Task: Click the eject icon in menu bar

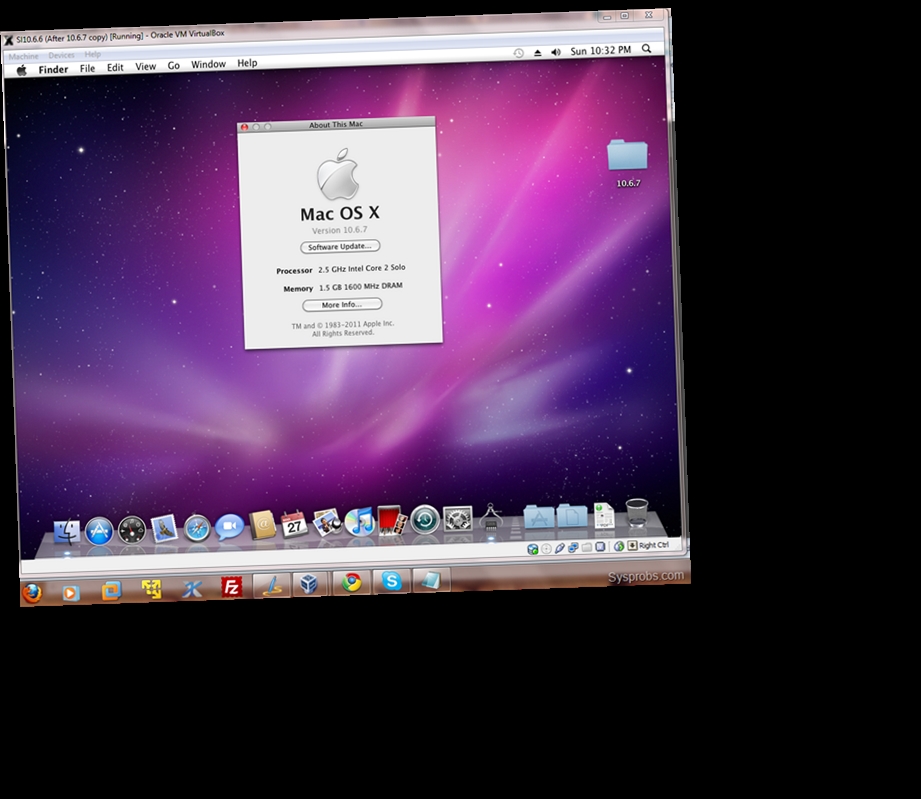Action: (x=537, y=52)
